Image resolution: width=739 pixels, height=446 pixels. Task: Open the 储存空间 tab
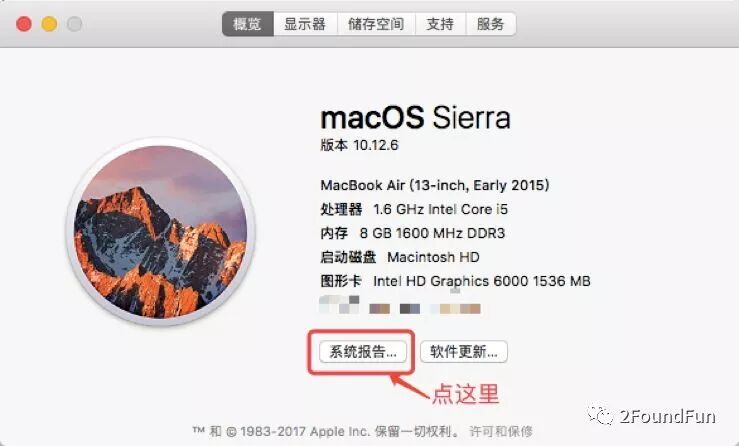click(x=376, y=24)
